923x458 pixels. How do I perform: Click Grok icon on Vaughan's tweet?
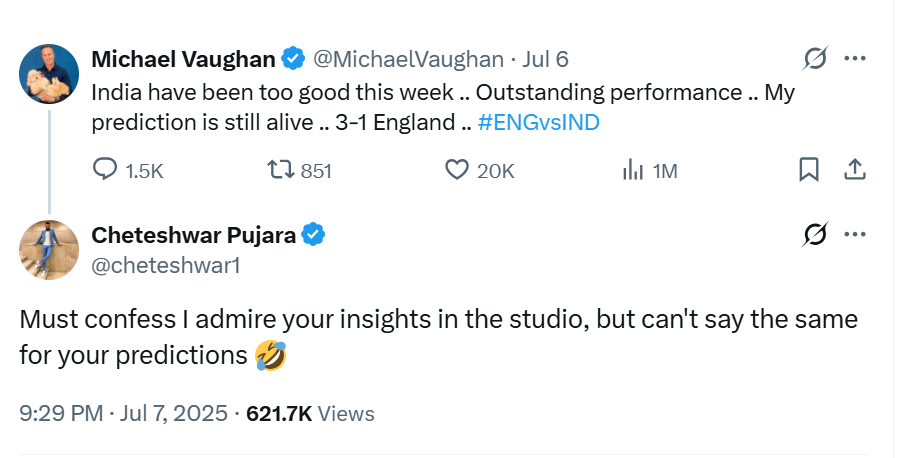click(815, 59)
